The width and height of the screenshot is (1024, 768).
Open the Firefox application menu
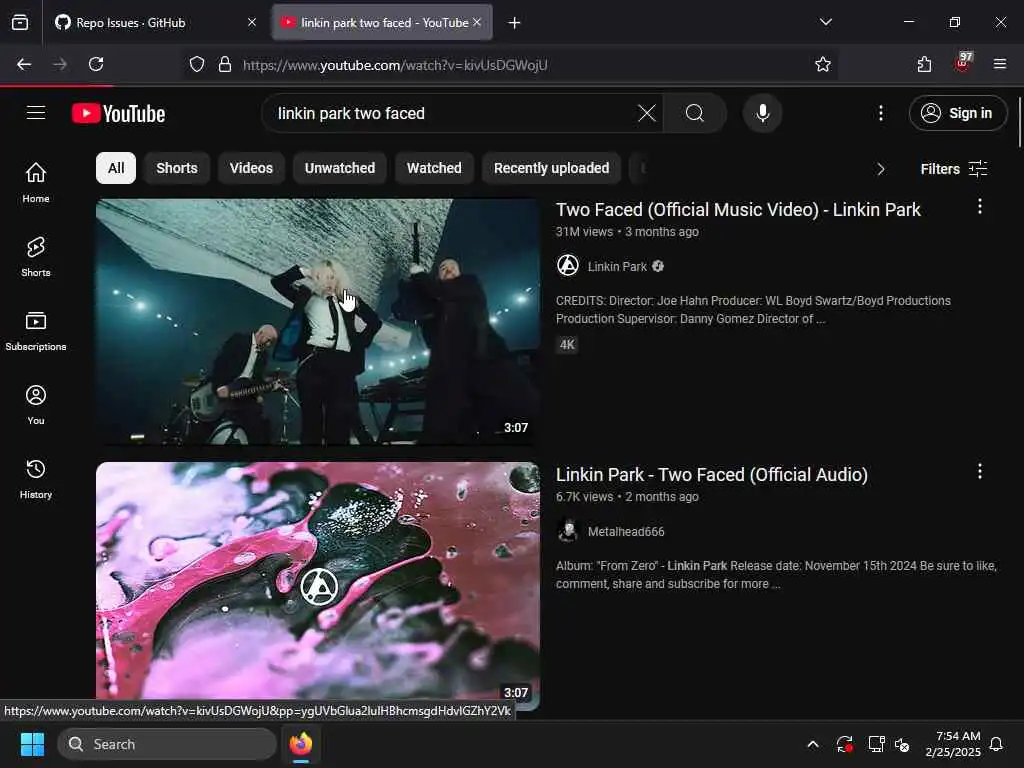coord(999,64)
